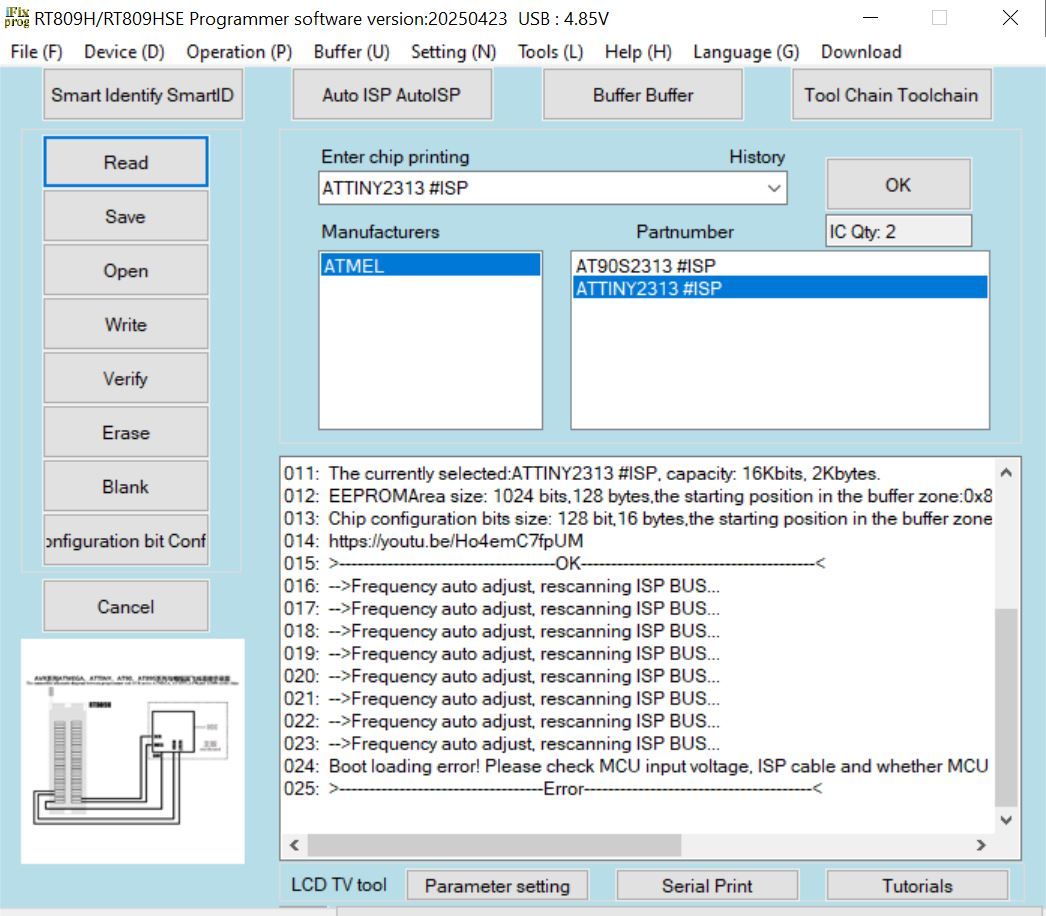Click log line 024 Boot loading error
This screenshot has height=916, width=1046.
[x=637, y=766]
